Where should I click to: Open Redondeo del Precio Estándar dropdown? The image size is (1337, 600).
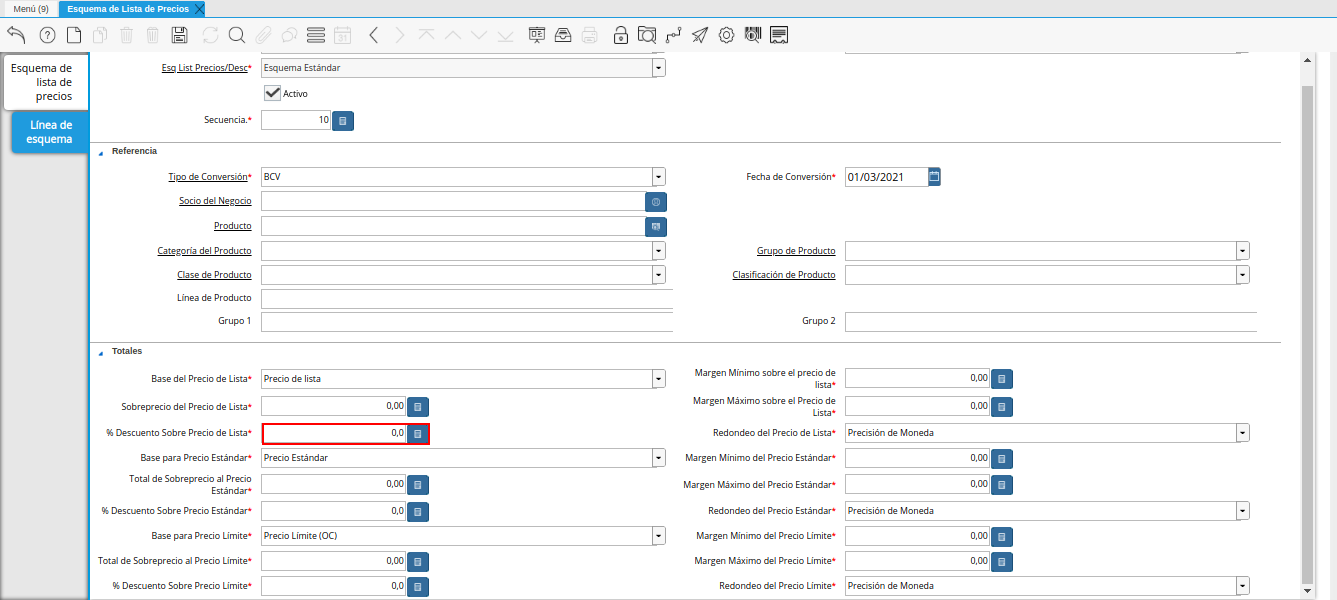tap(1242, 511)
